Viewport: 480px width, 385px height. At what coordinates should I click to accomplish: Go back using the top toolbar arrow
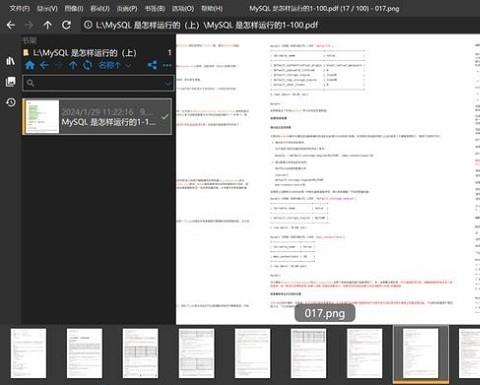click(x=11, y=25)
